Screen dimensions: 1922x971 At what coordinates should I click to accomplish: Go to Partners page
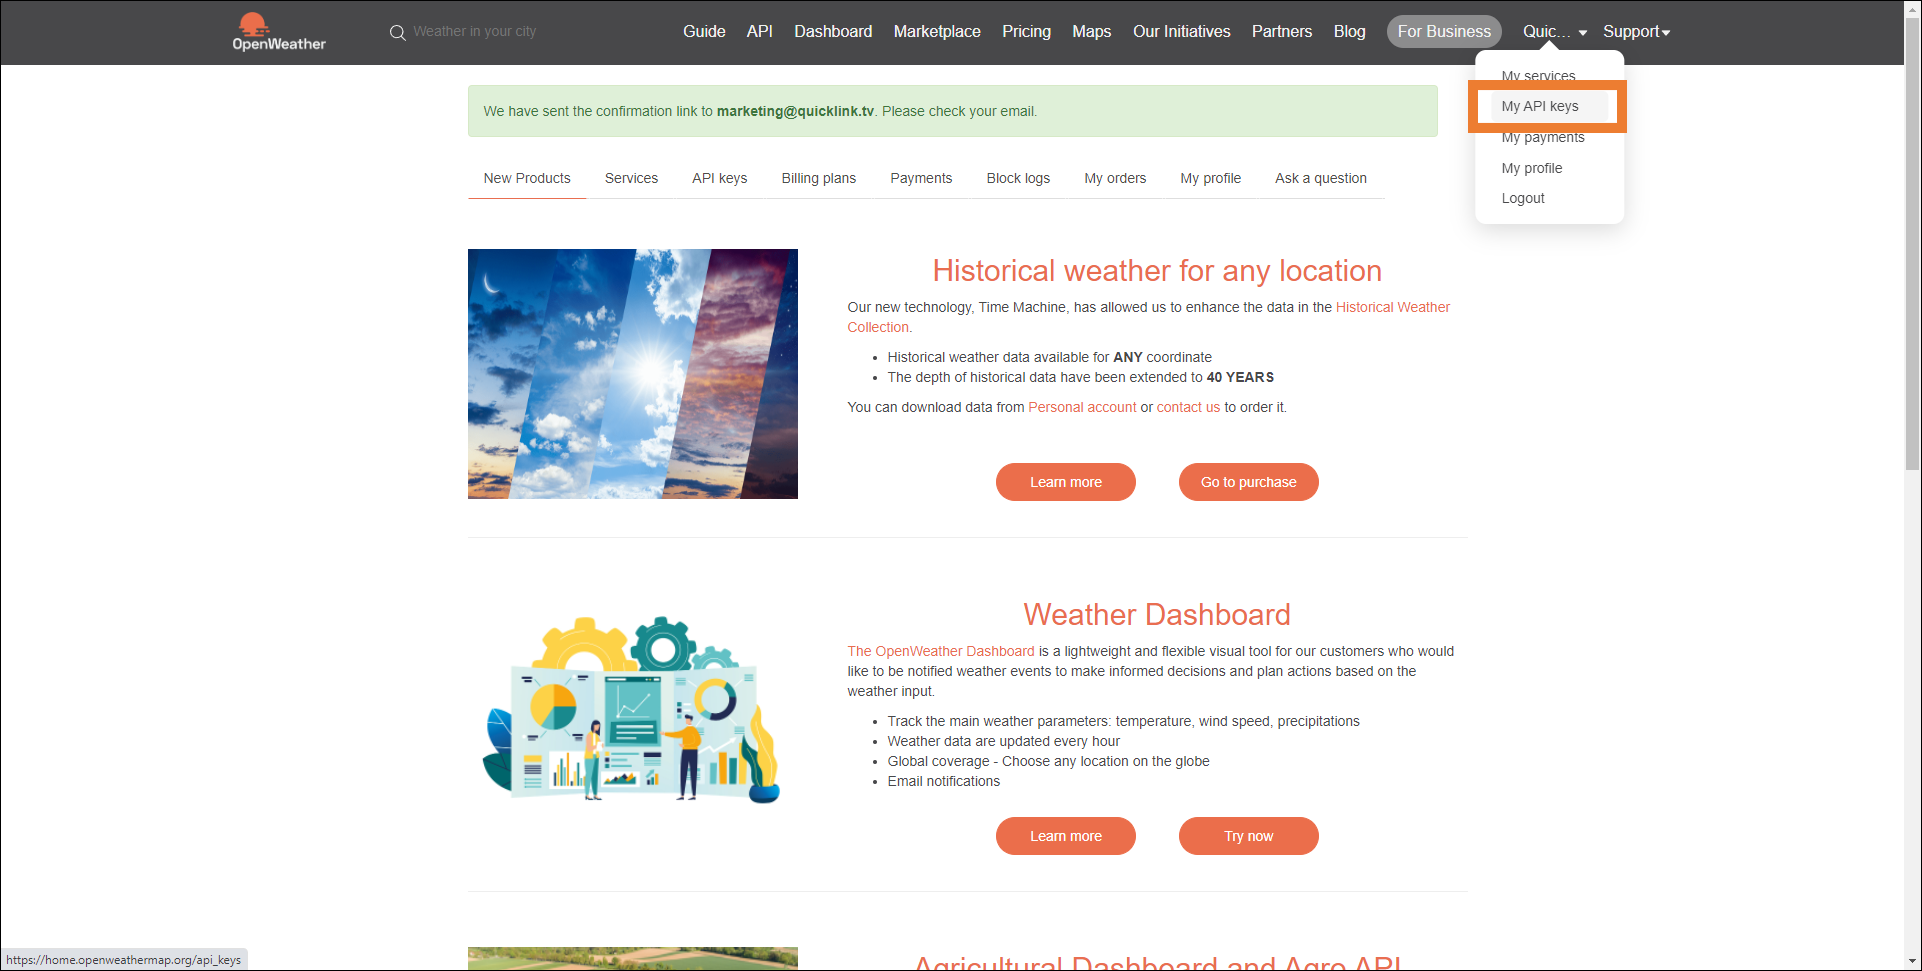pyautogui.click(x=1282, y=32)
